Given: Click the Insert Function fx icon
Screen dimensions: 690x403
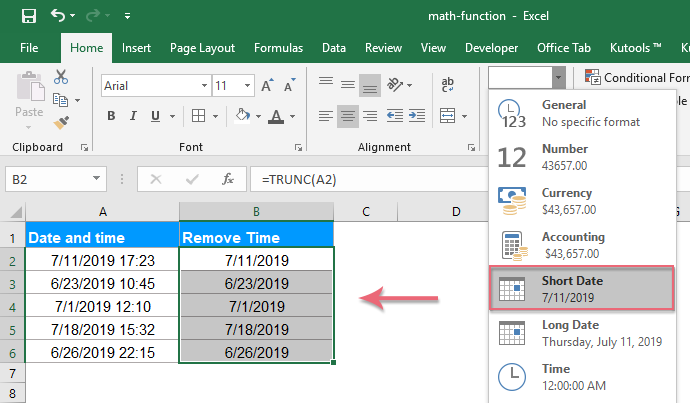Looking at the screenshot, I should click(228, 180).
